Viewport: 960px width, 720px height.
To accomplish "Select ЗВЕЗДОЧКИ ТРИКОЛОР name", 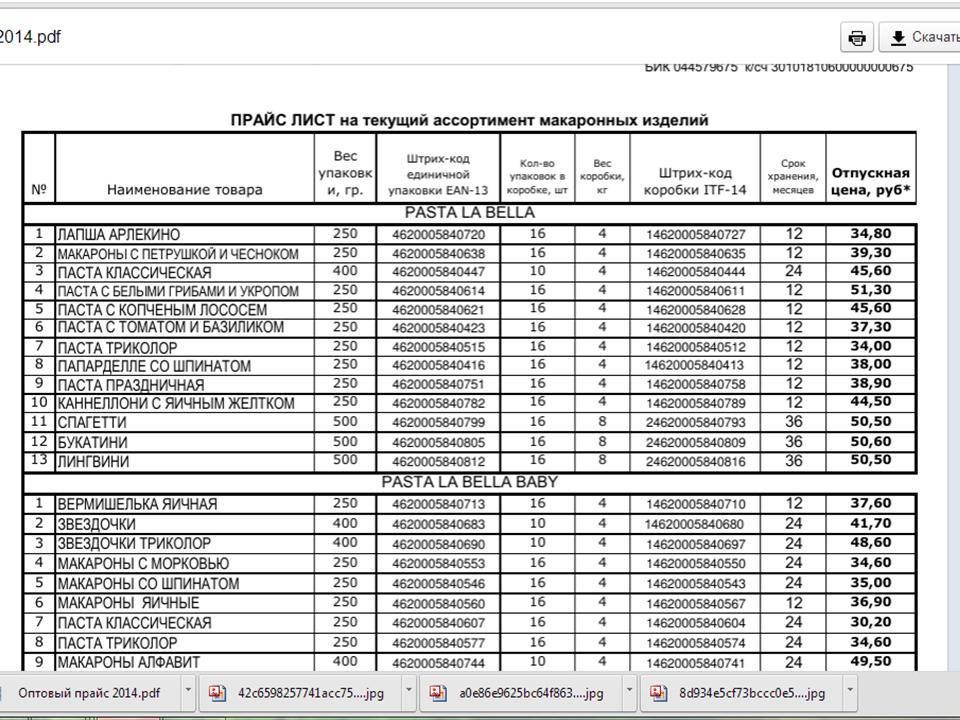I will [134, 544].
